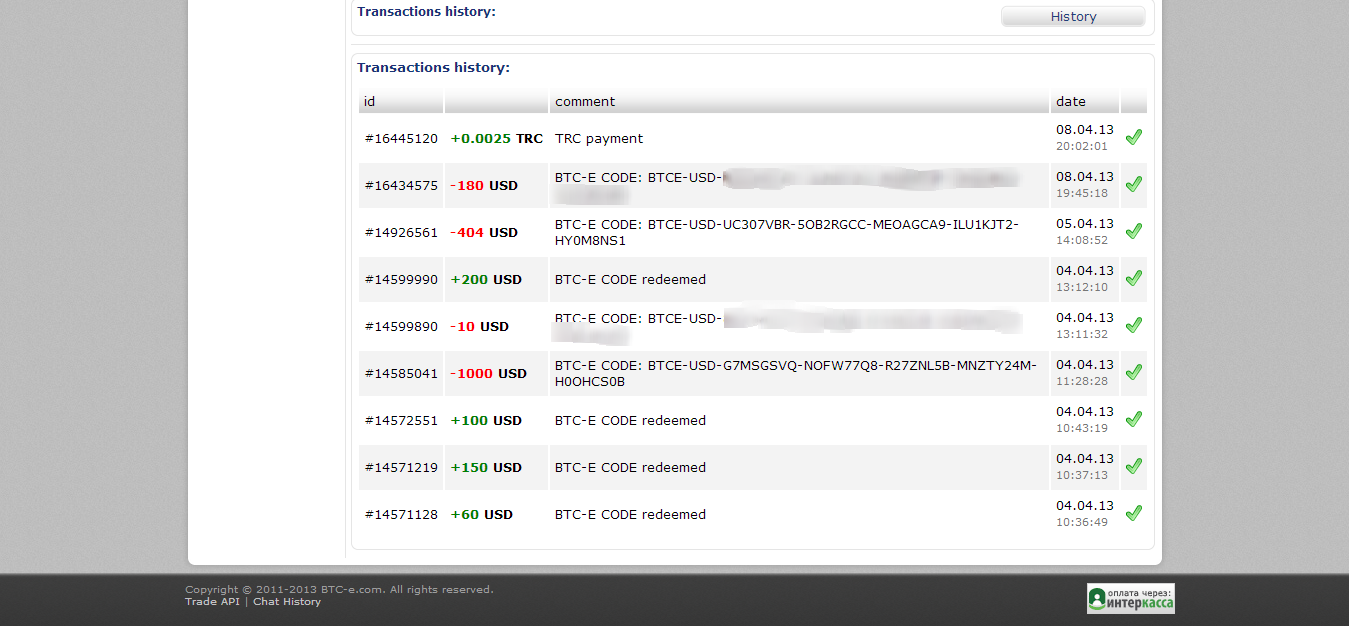Image resolution: width=1349 pixels, height=626 pixels.
Task: Select transaction id #14571128
Action: [x=401, y=515]
